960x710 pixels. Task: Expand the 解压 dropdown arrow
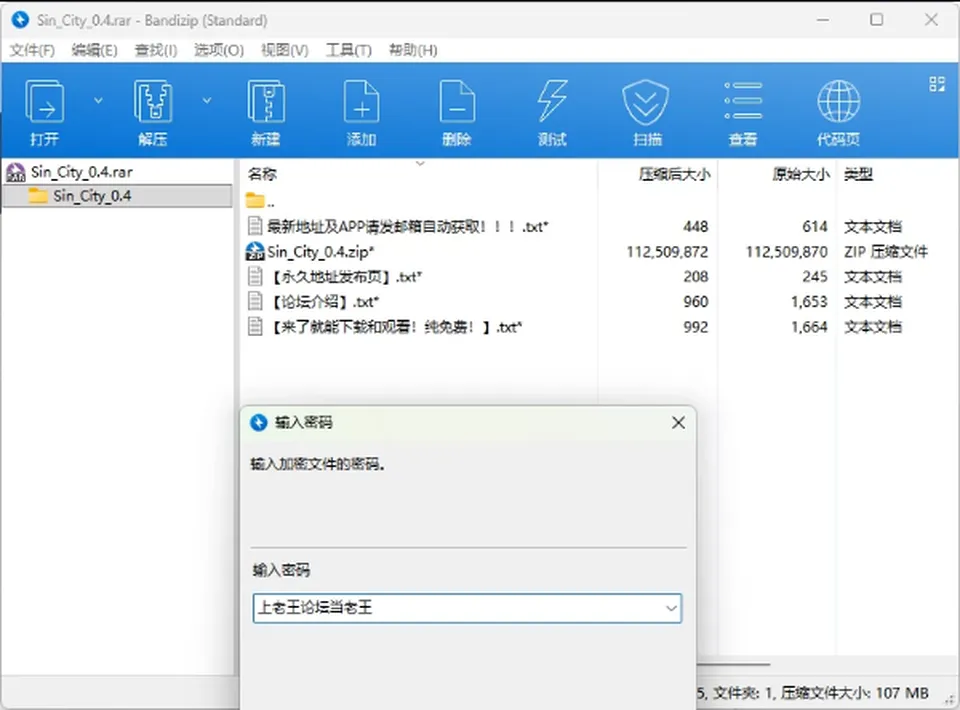207,100
